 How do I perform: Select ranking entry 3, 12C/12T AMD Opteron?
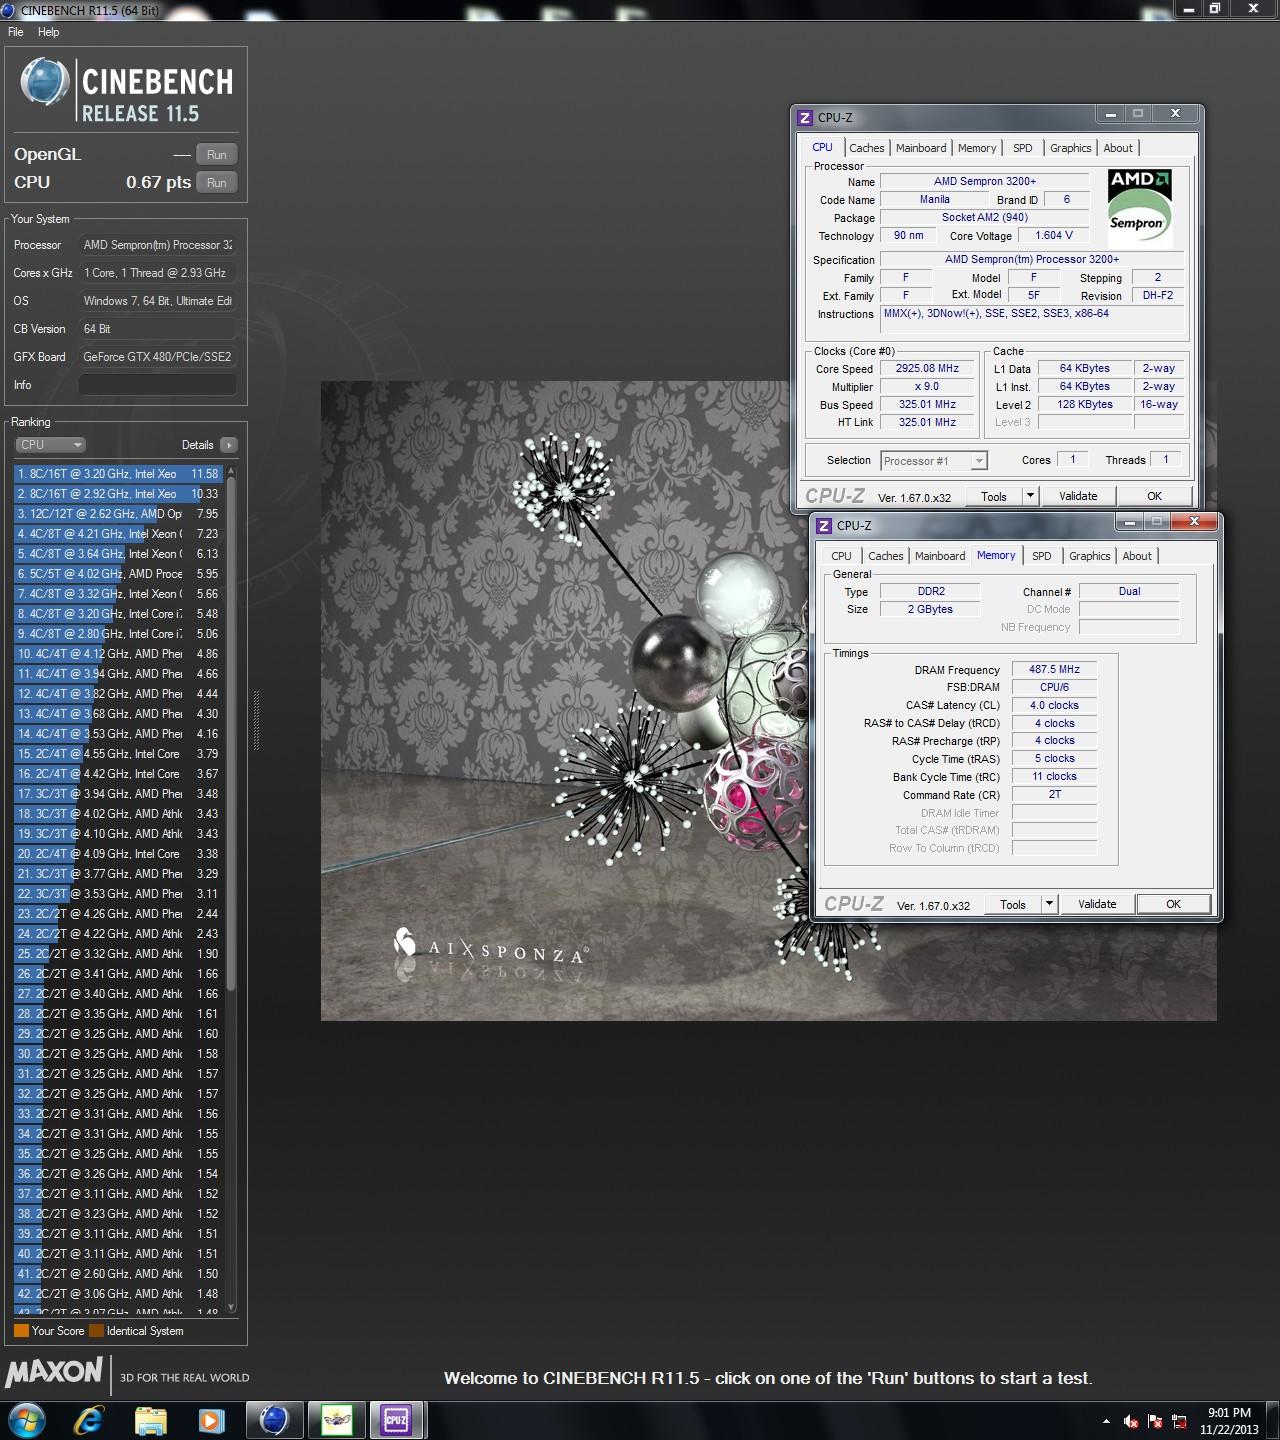(x=119, y=514)
